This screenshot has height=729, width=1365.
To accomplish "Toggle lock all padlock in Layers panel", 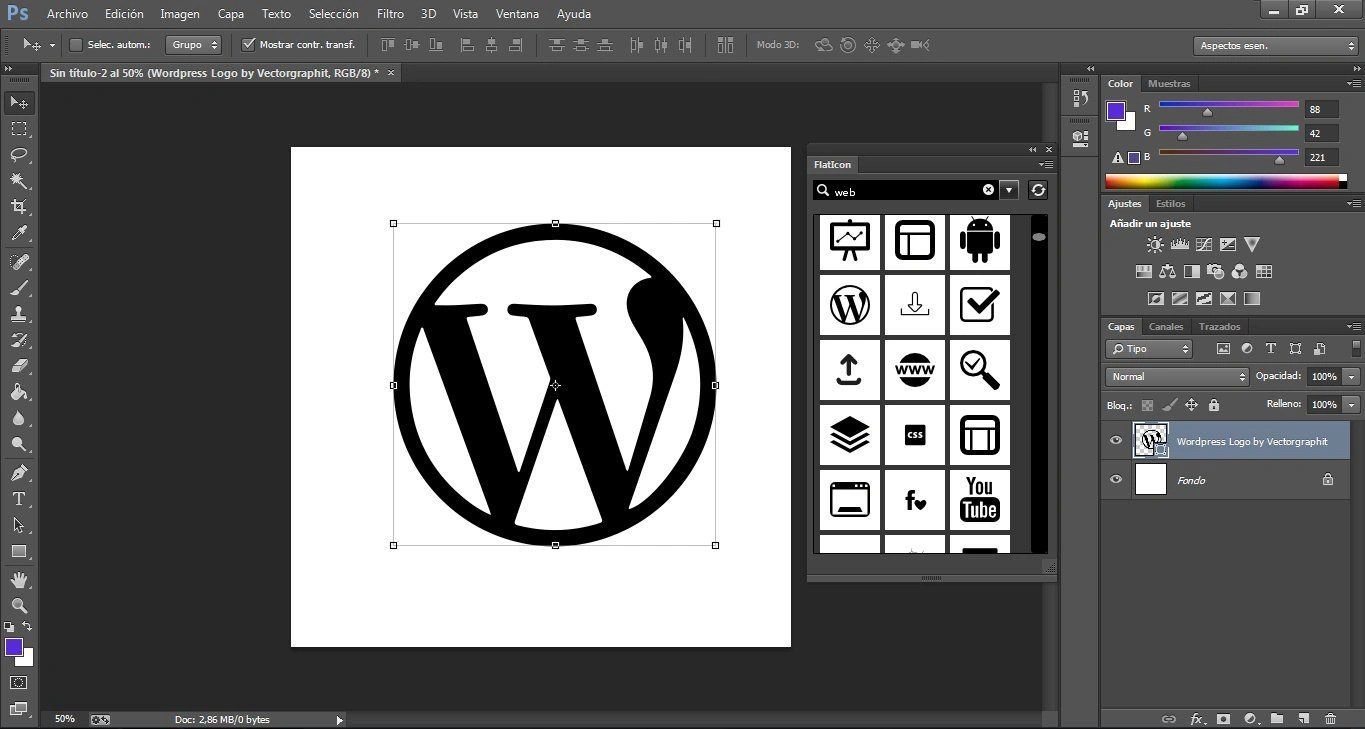I will (1213, 405).
